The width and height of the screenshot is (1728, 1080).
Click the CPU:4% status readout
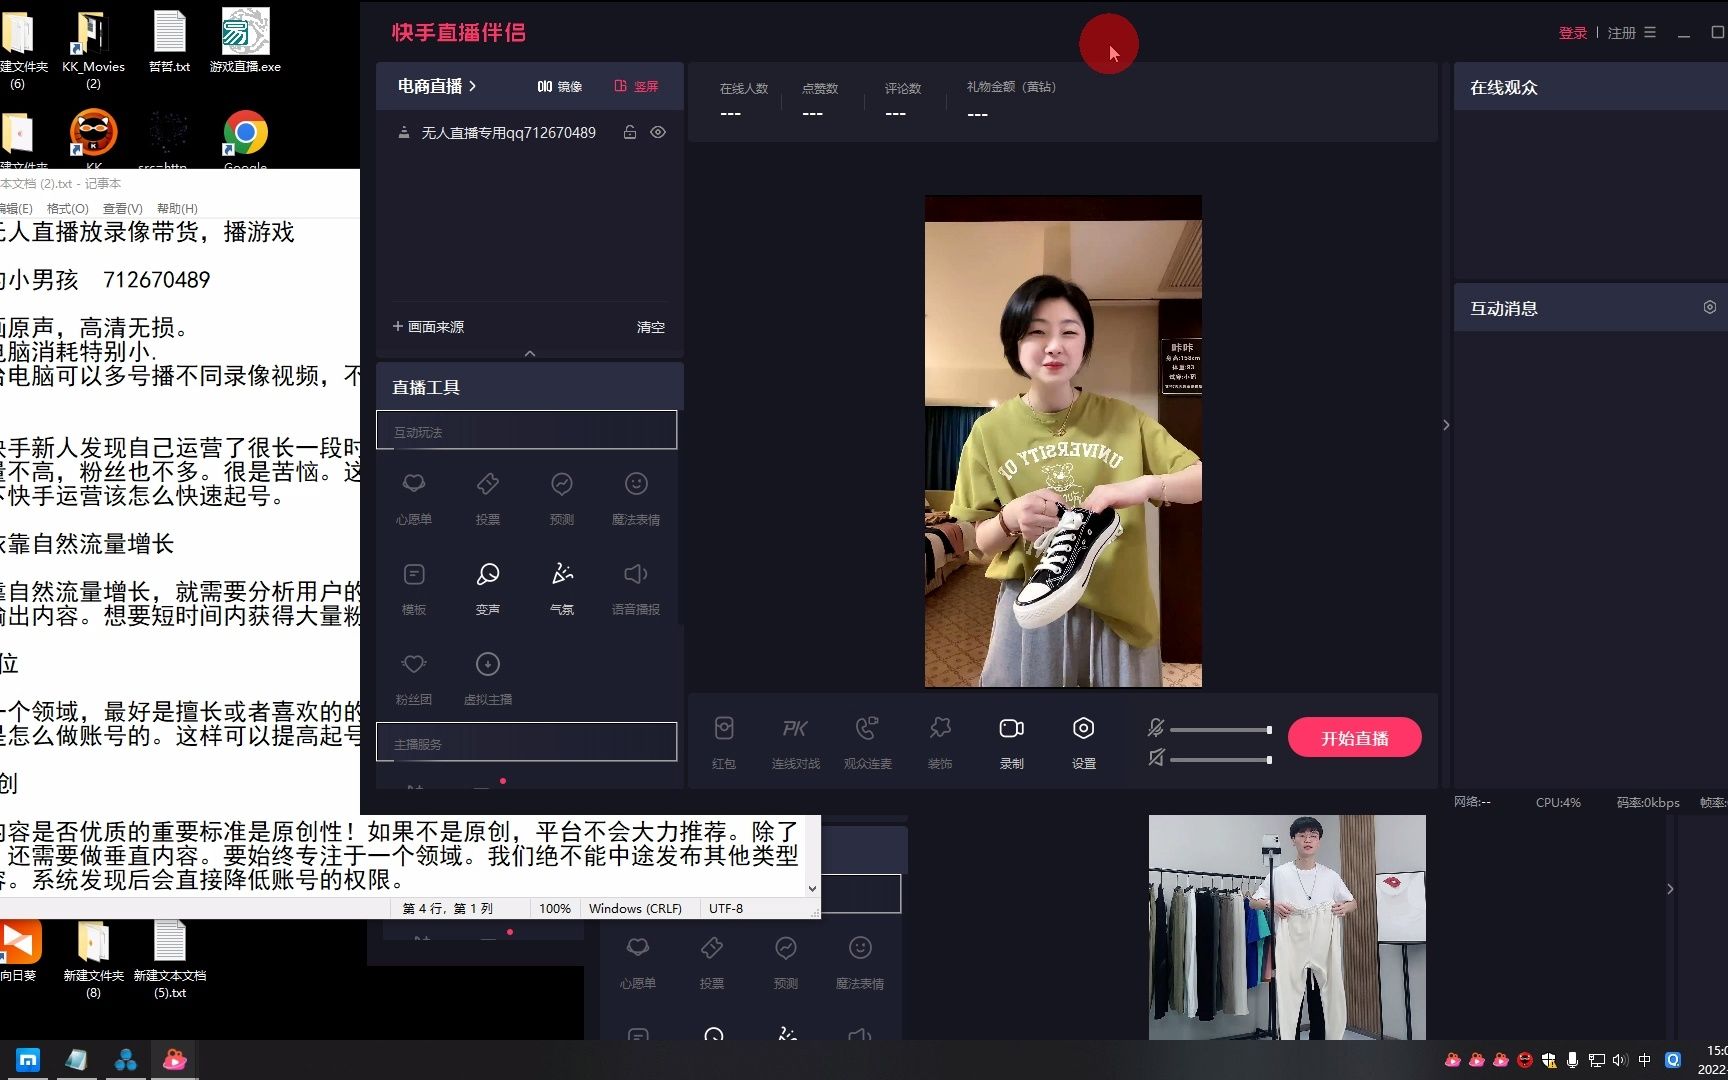(1558, 802)
